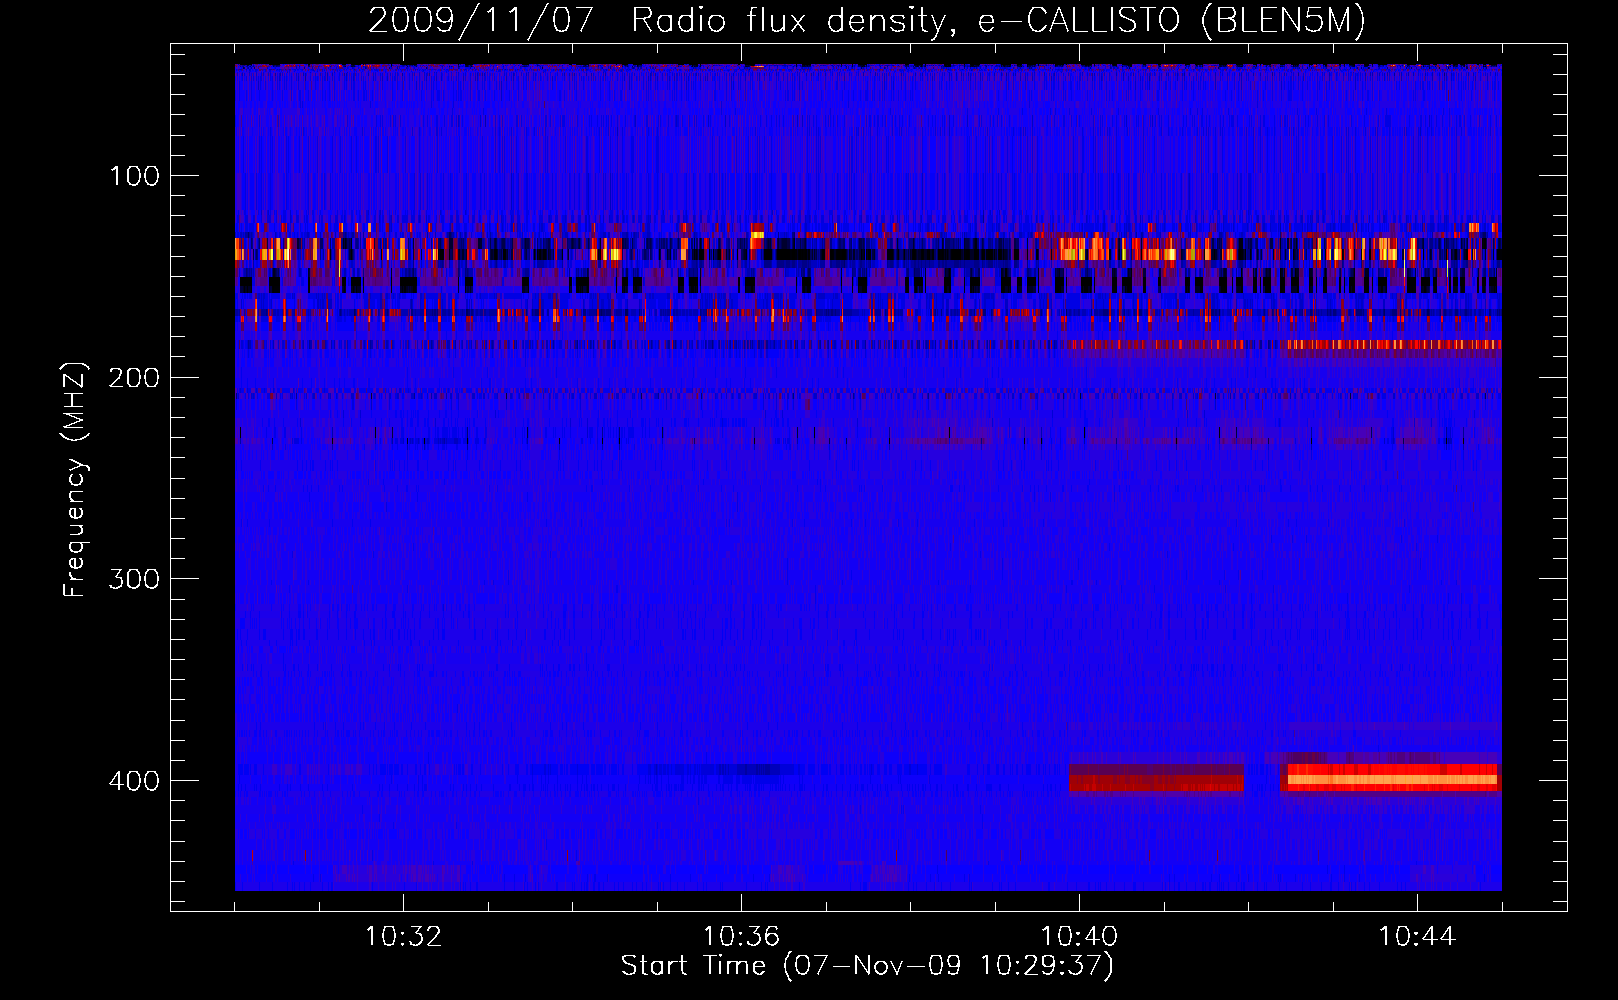
Task: Click the '100' frequency tick label
Action: (135, 176)
